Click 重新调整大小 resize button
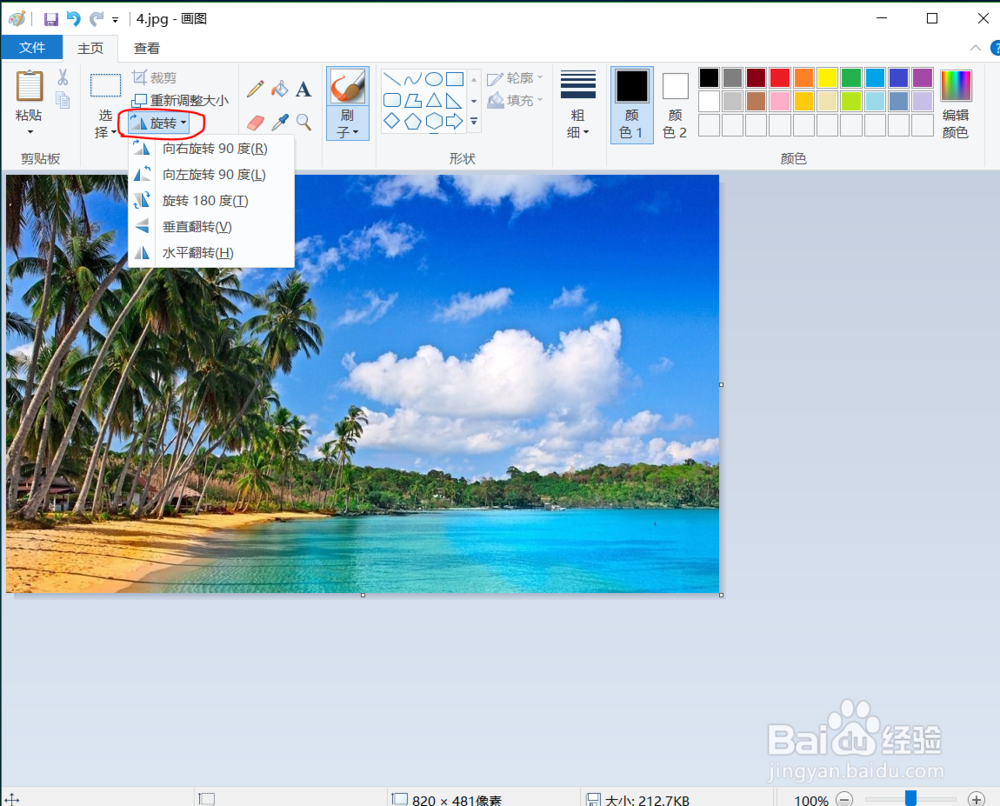1000x806 pixels. [180, 100]
